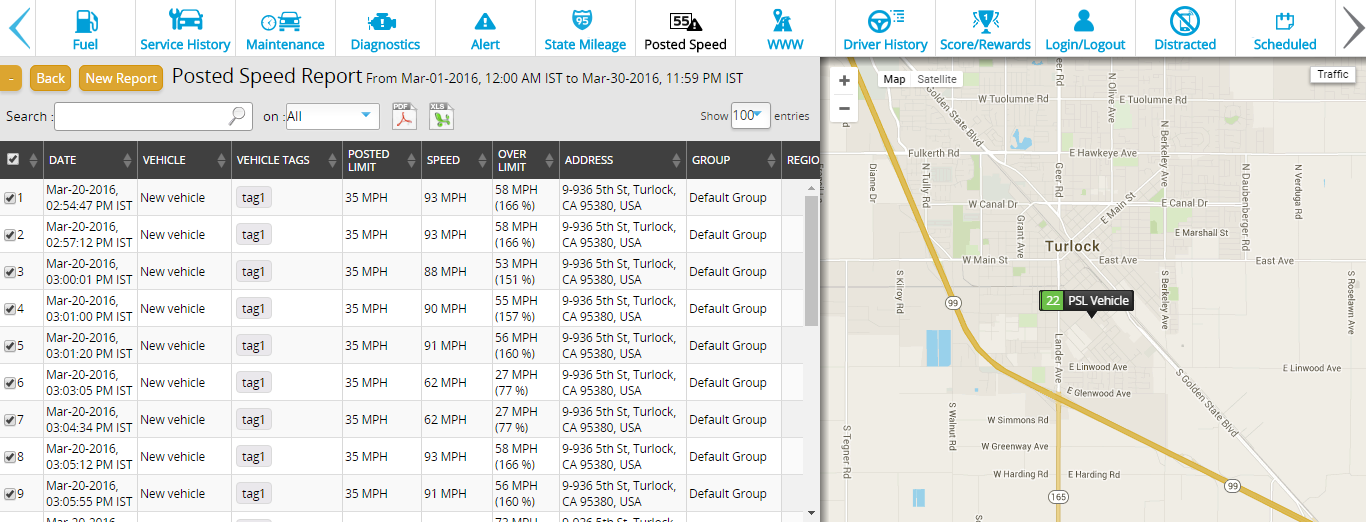This screenshot has width=1366, height=522.
Task: Uncheck row 4 checkbox
Action: [x=9, y=309]
